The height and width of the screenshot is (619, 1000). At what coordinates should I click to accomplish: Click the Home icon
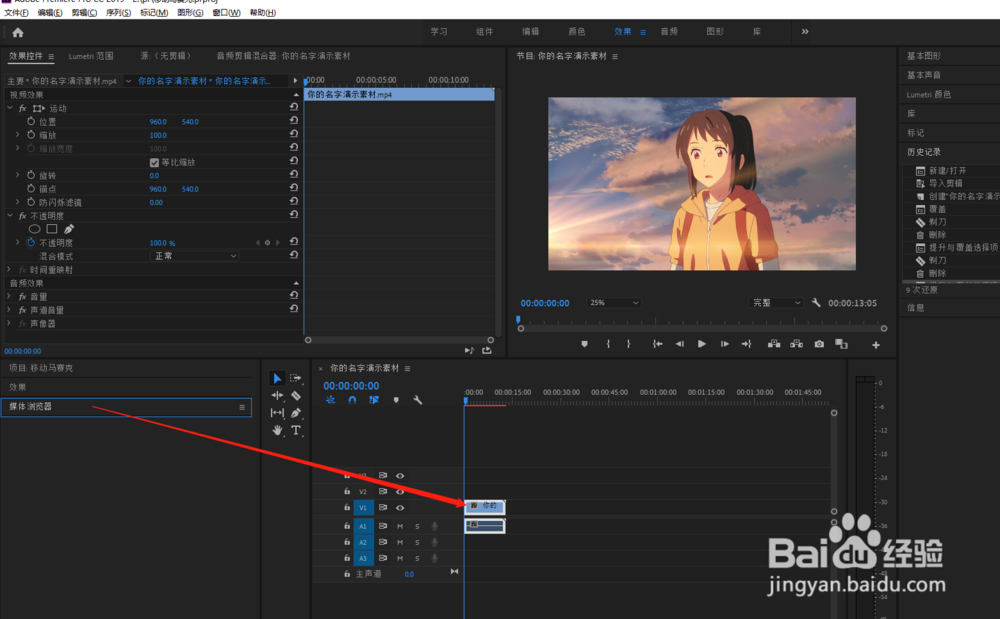click(18, 33)
